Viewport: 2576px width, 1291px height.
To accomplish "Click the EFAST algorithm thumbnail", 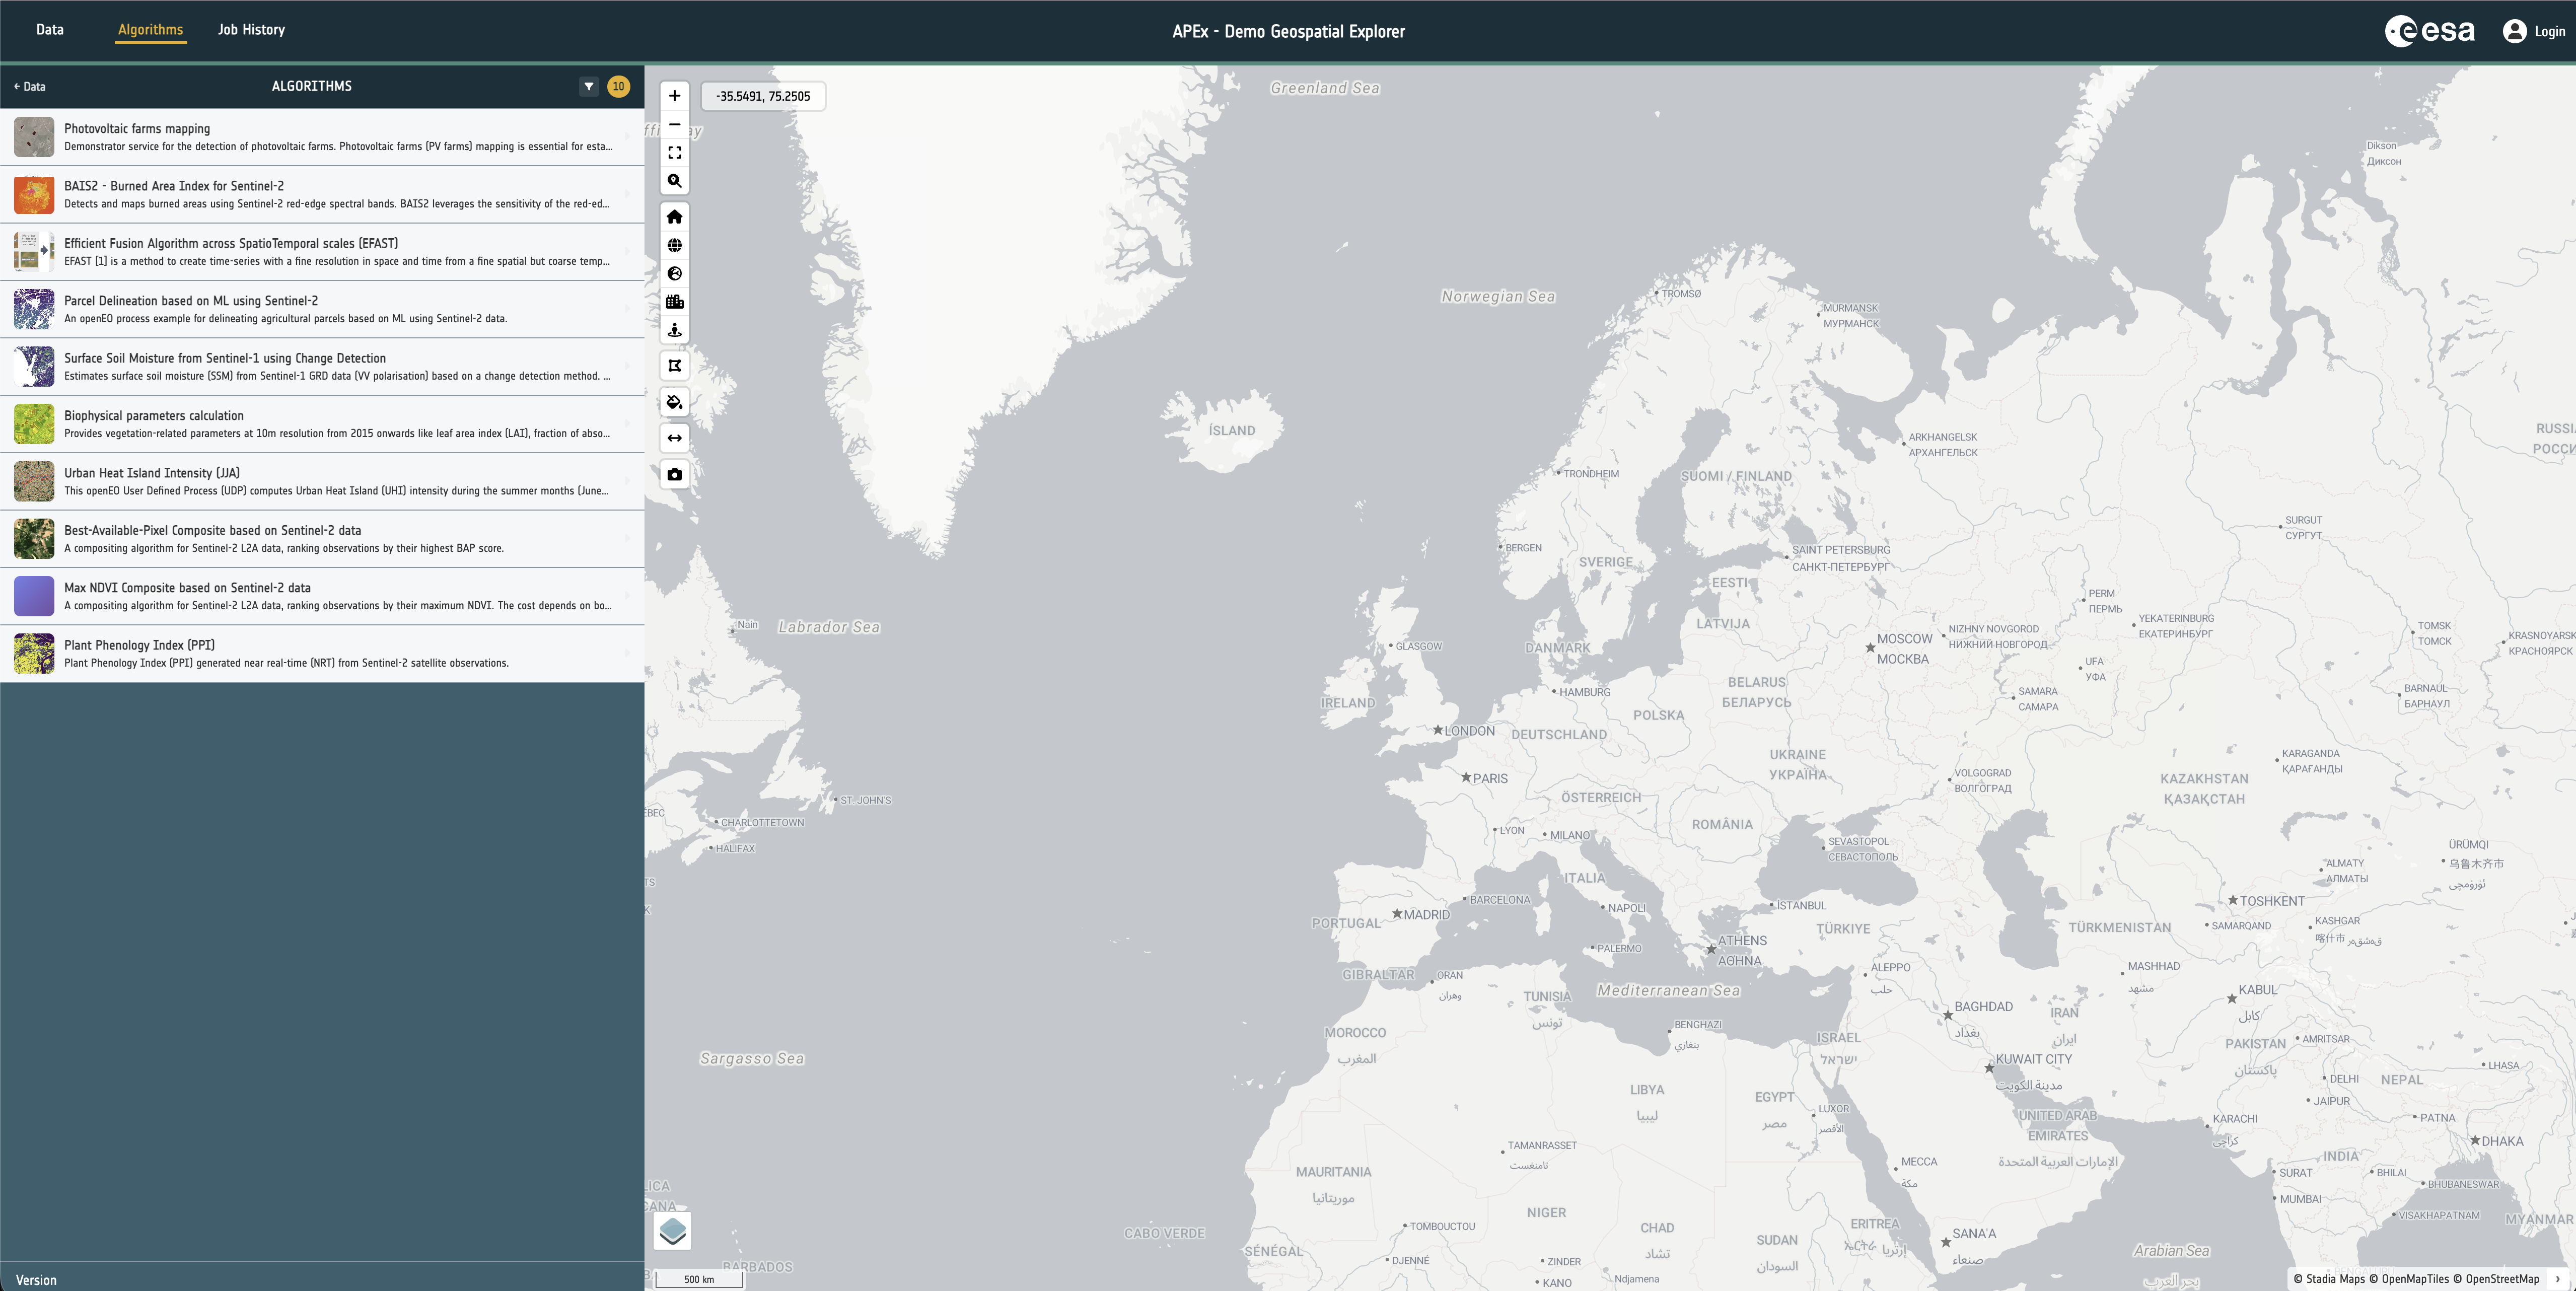I will [x=34, y=252].
